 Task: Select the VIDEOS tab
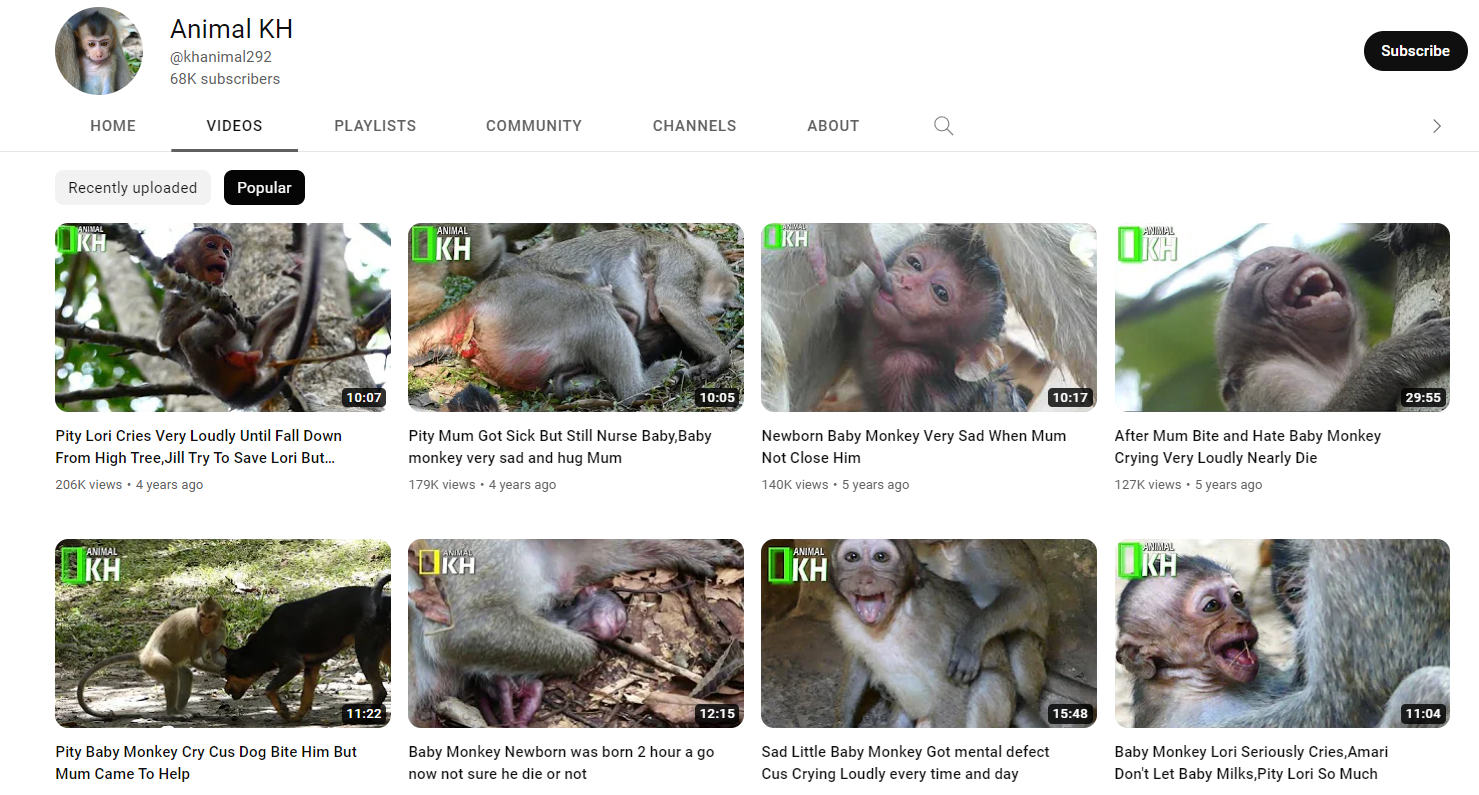click(x=234, y=126)
